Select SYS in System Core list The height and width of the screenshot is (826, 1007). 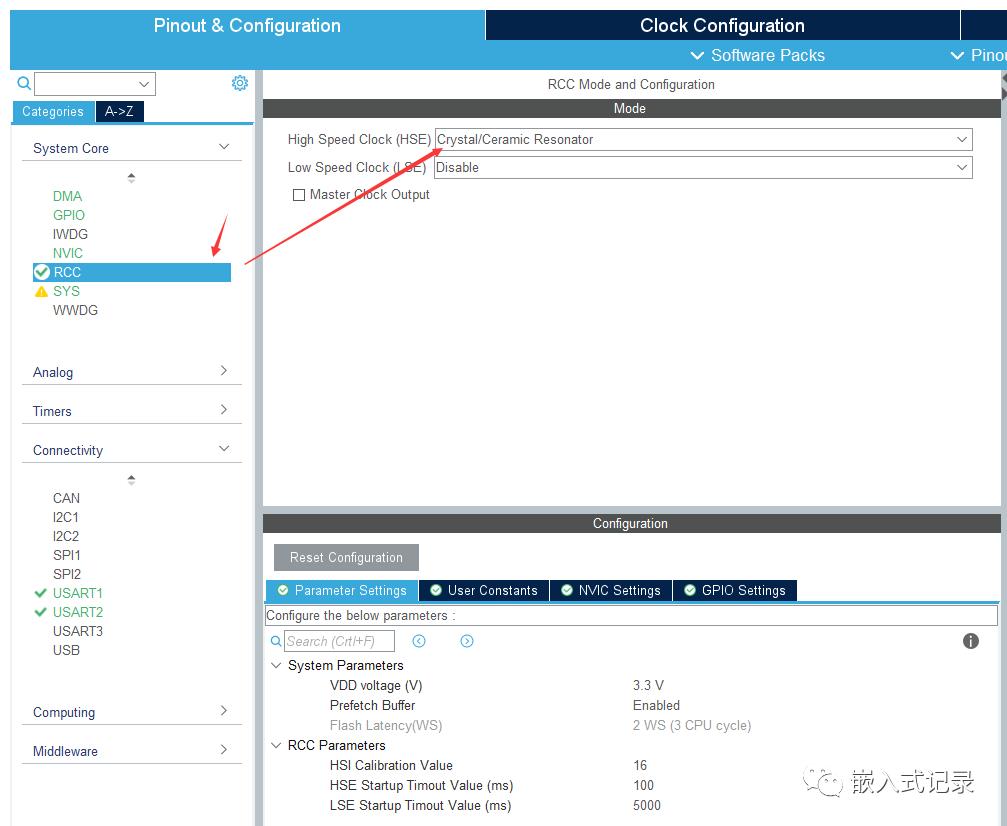[66, 292]
